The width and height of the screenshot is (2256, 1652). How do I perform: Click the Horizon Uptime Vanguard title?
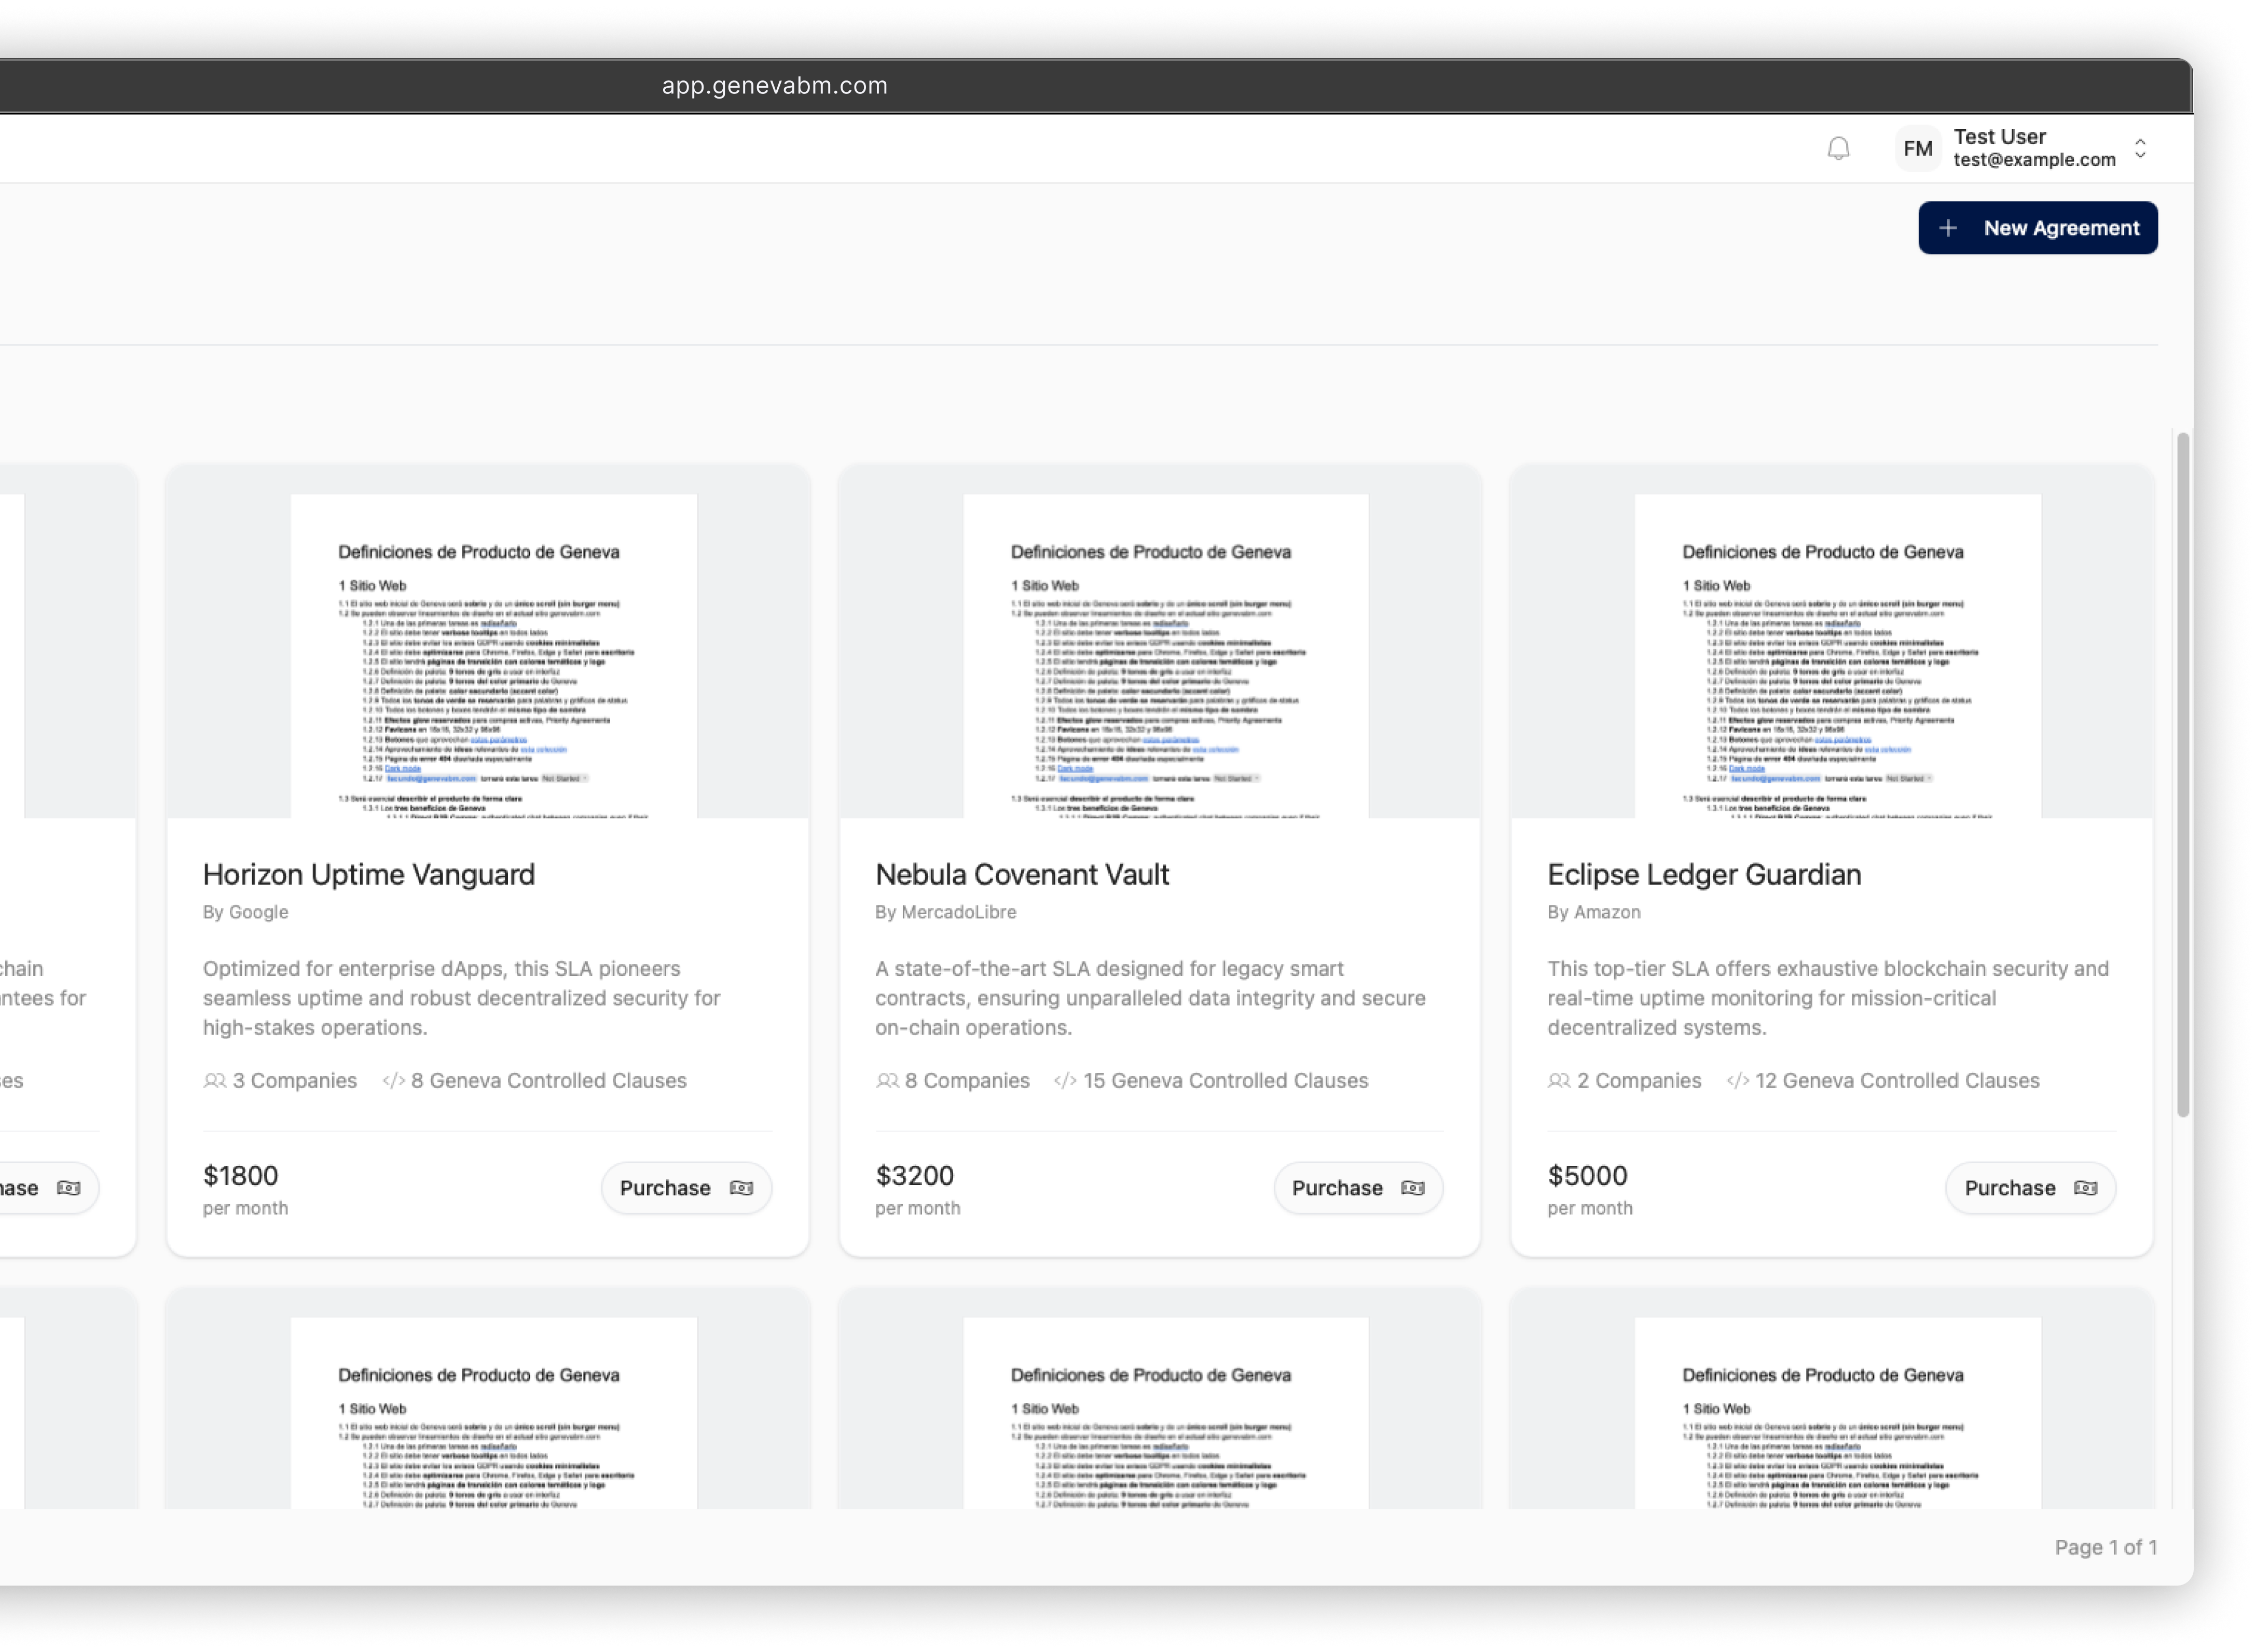tap(369, 875)
